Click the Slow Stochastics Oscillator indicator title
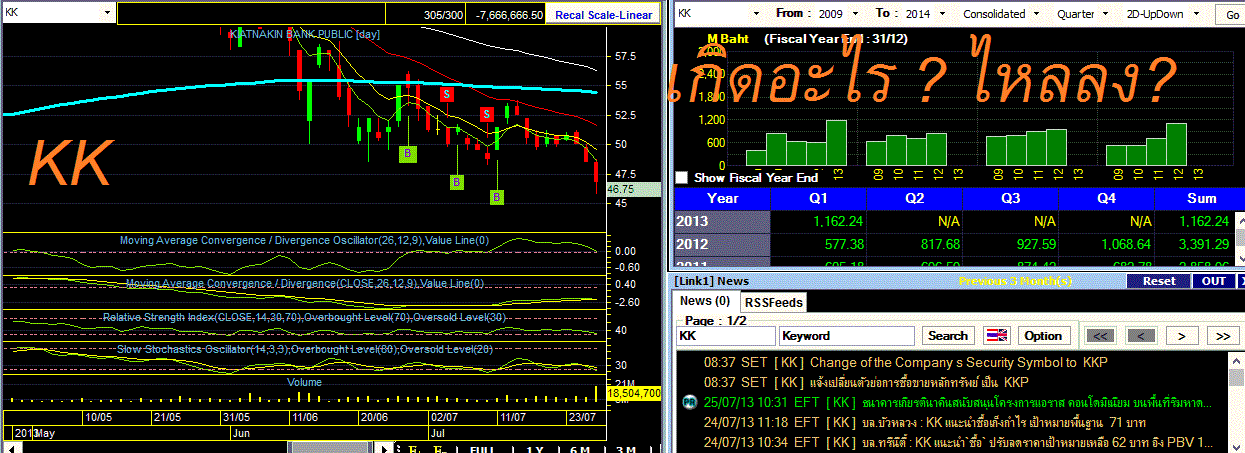 point(304,349)
